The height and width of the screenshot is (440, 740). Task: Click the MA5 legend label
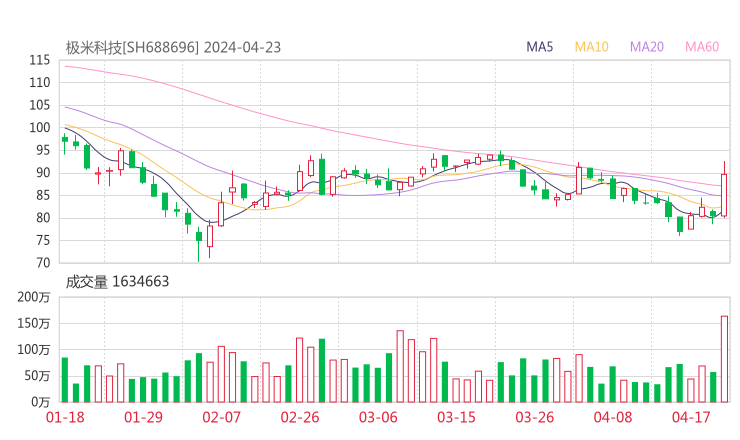[539, 47]
